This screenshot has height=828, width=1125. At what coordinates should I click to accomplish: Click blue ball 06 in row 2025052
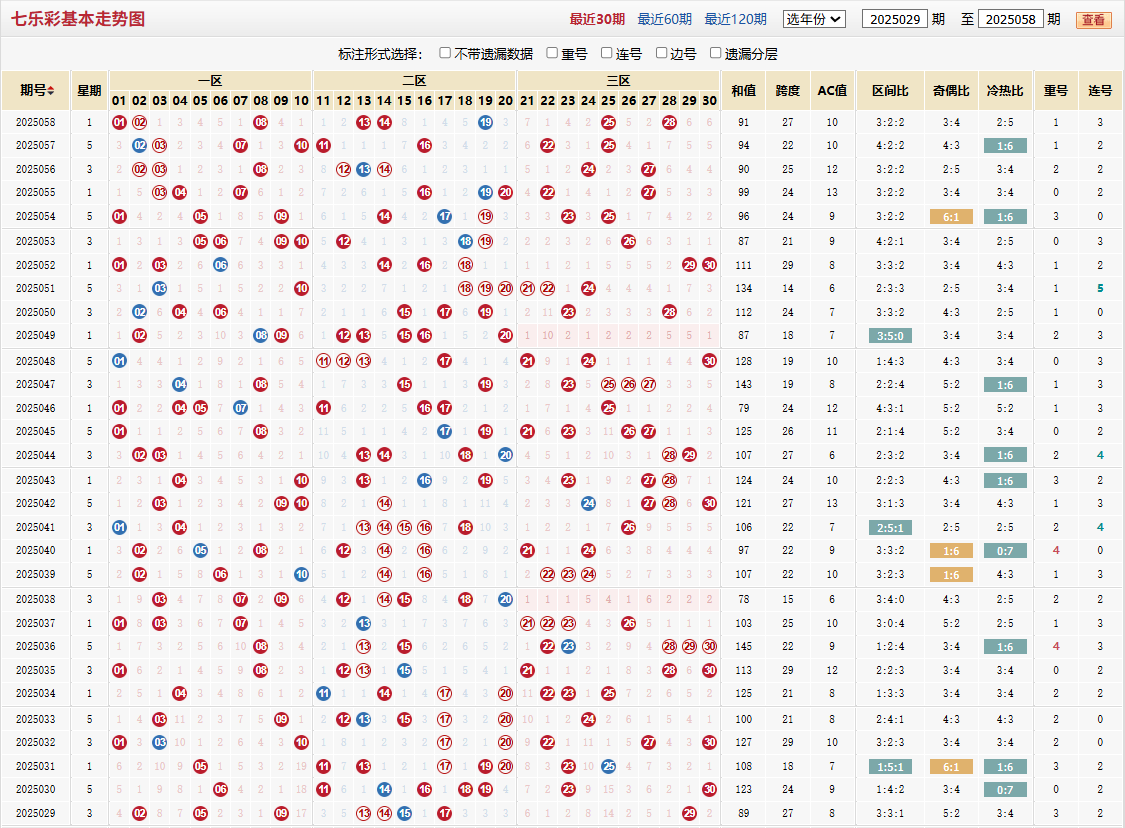point(220,265)
